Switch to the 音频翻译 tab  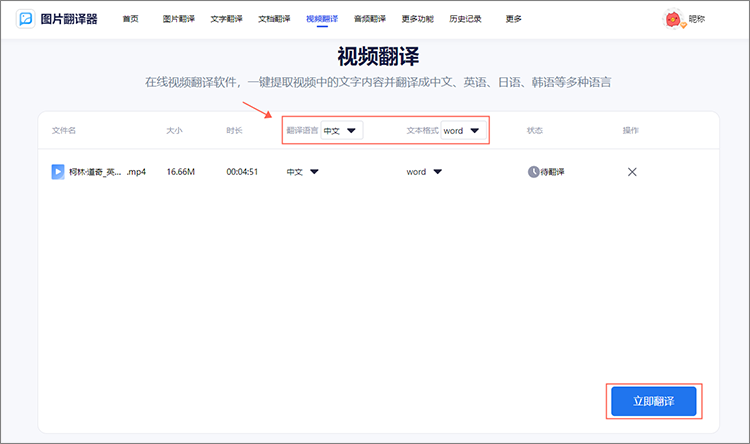tap(370, 19)
